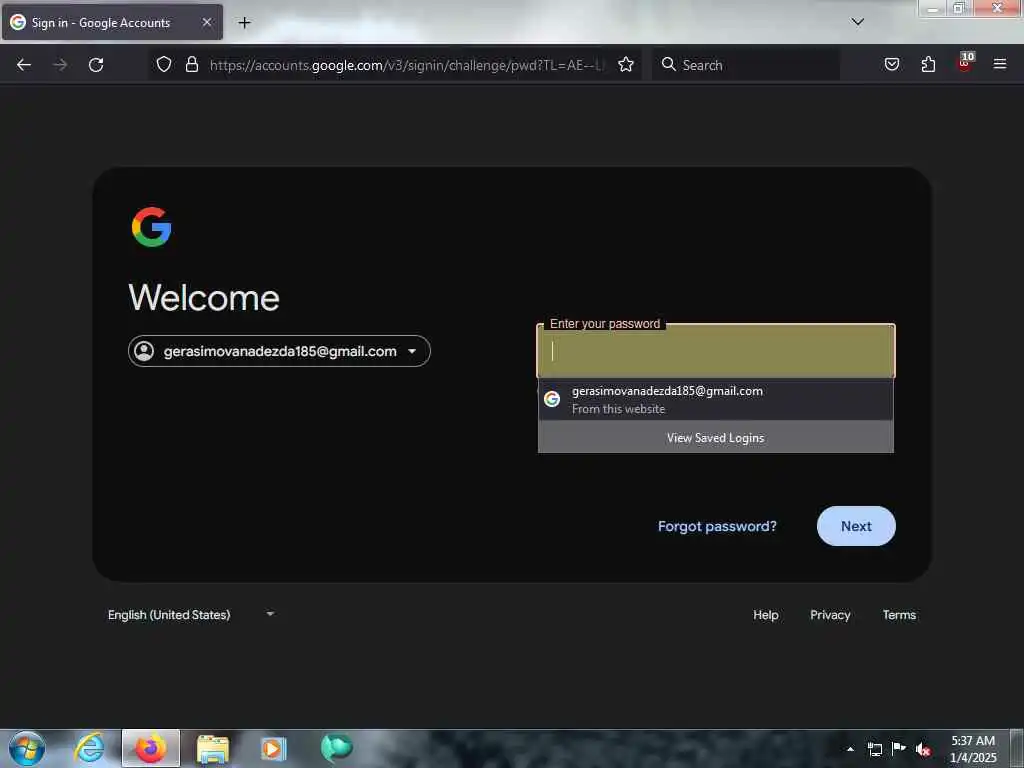Focus the browser Search box
Viewport: 1024px width, 768px height.
click(746, 65)
